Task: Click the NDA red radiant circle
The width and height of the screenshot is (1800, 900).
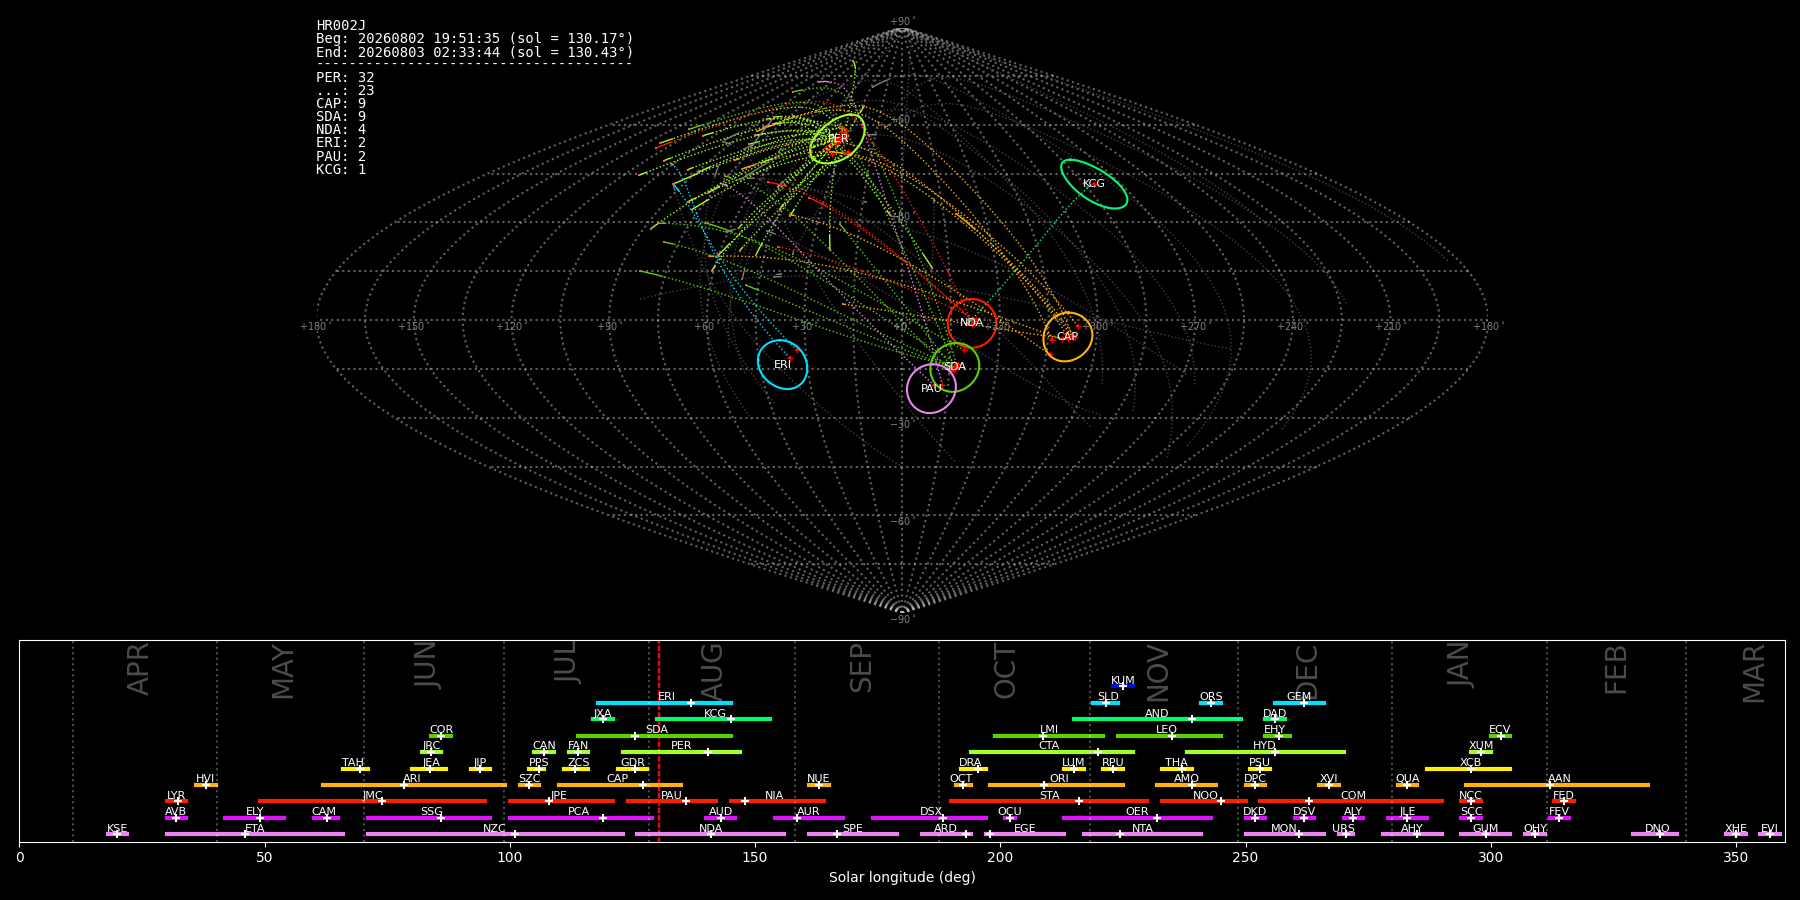Action: [972, 323]
